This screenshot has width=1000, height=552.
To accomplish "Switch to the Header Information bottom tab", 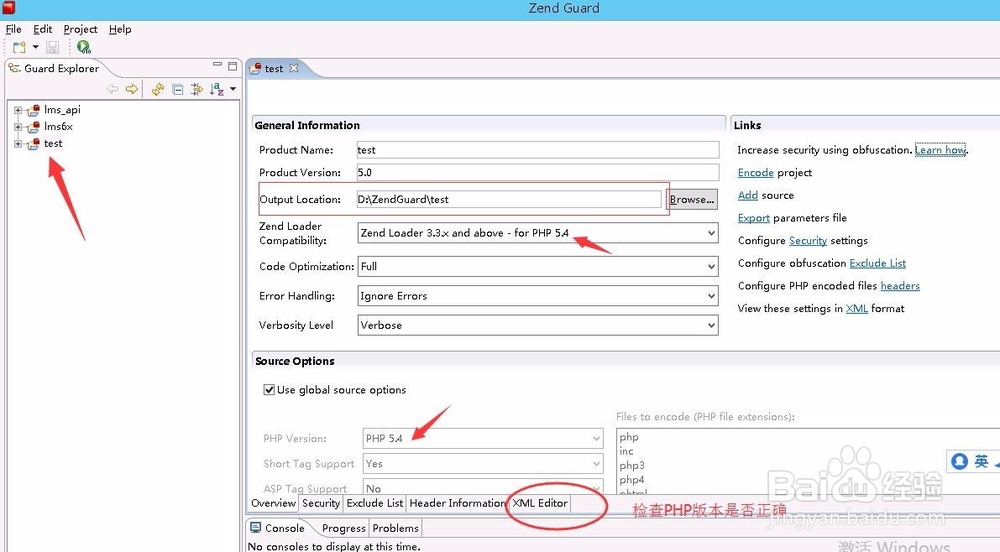I will click(x=457, y=503).
